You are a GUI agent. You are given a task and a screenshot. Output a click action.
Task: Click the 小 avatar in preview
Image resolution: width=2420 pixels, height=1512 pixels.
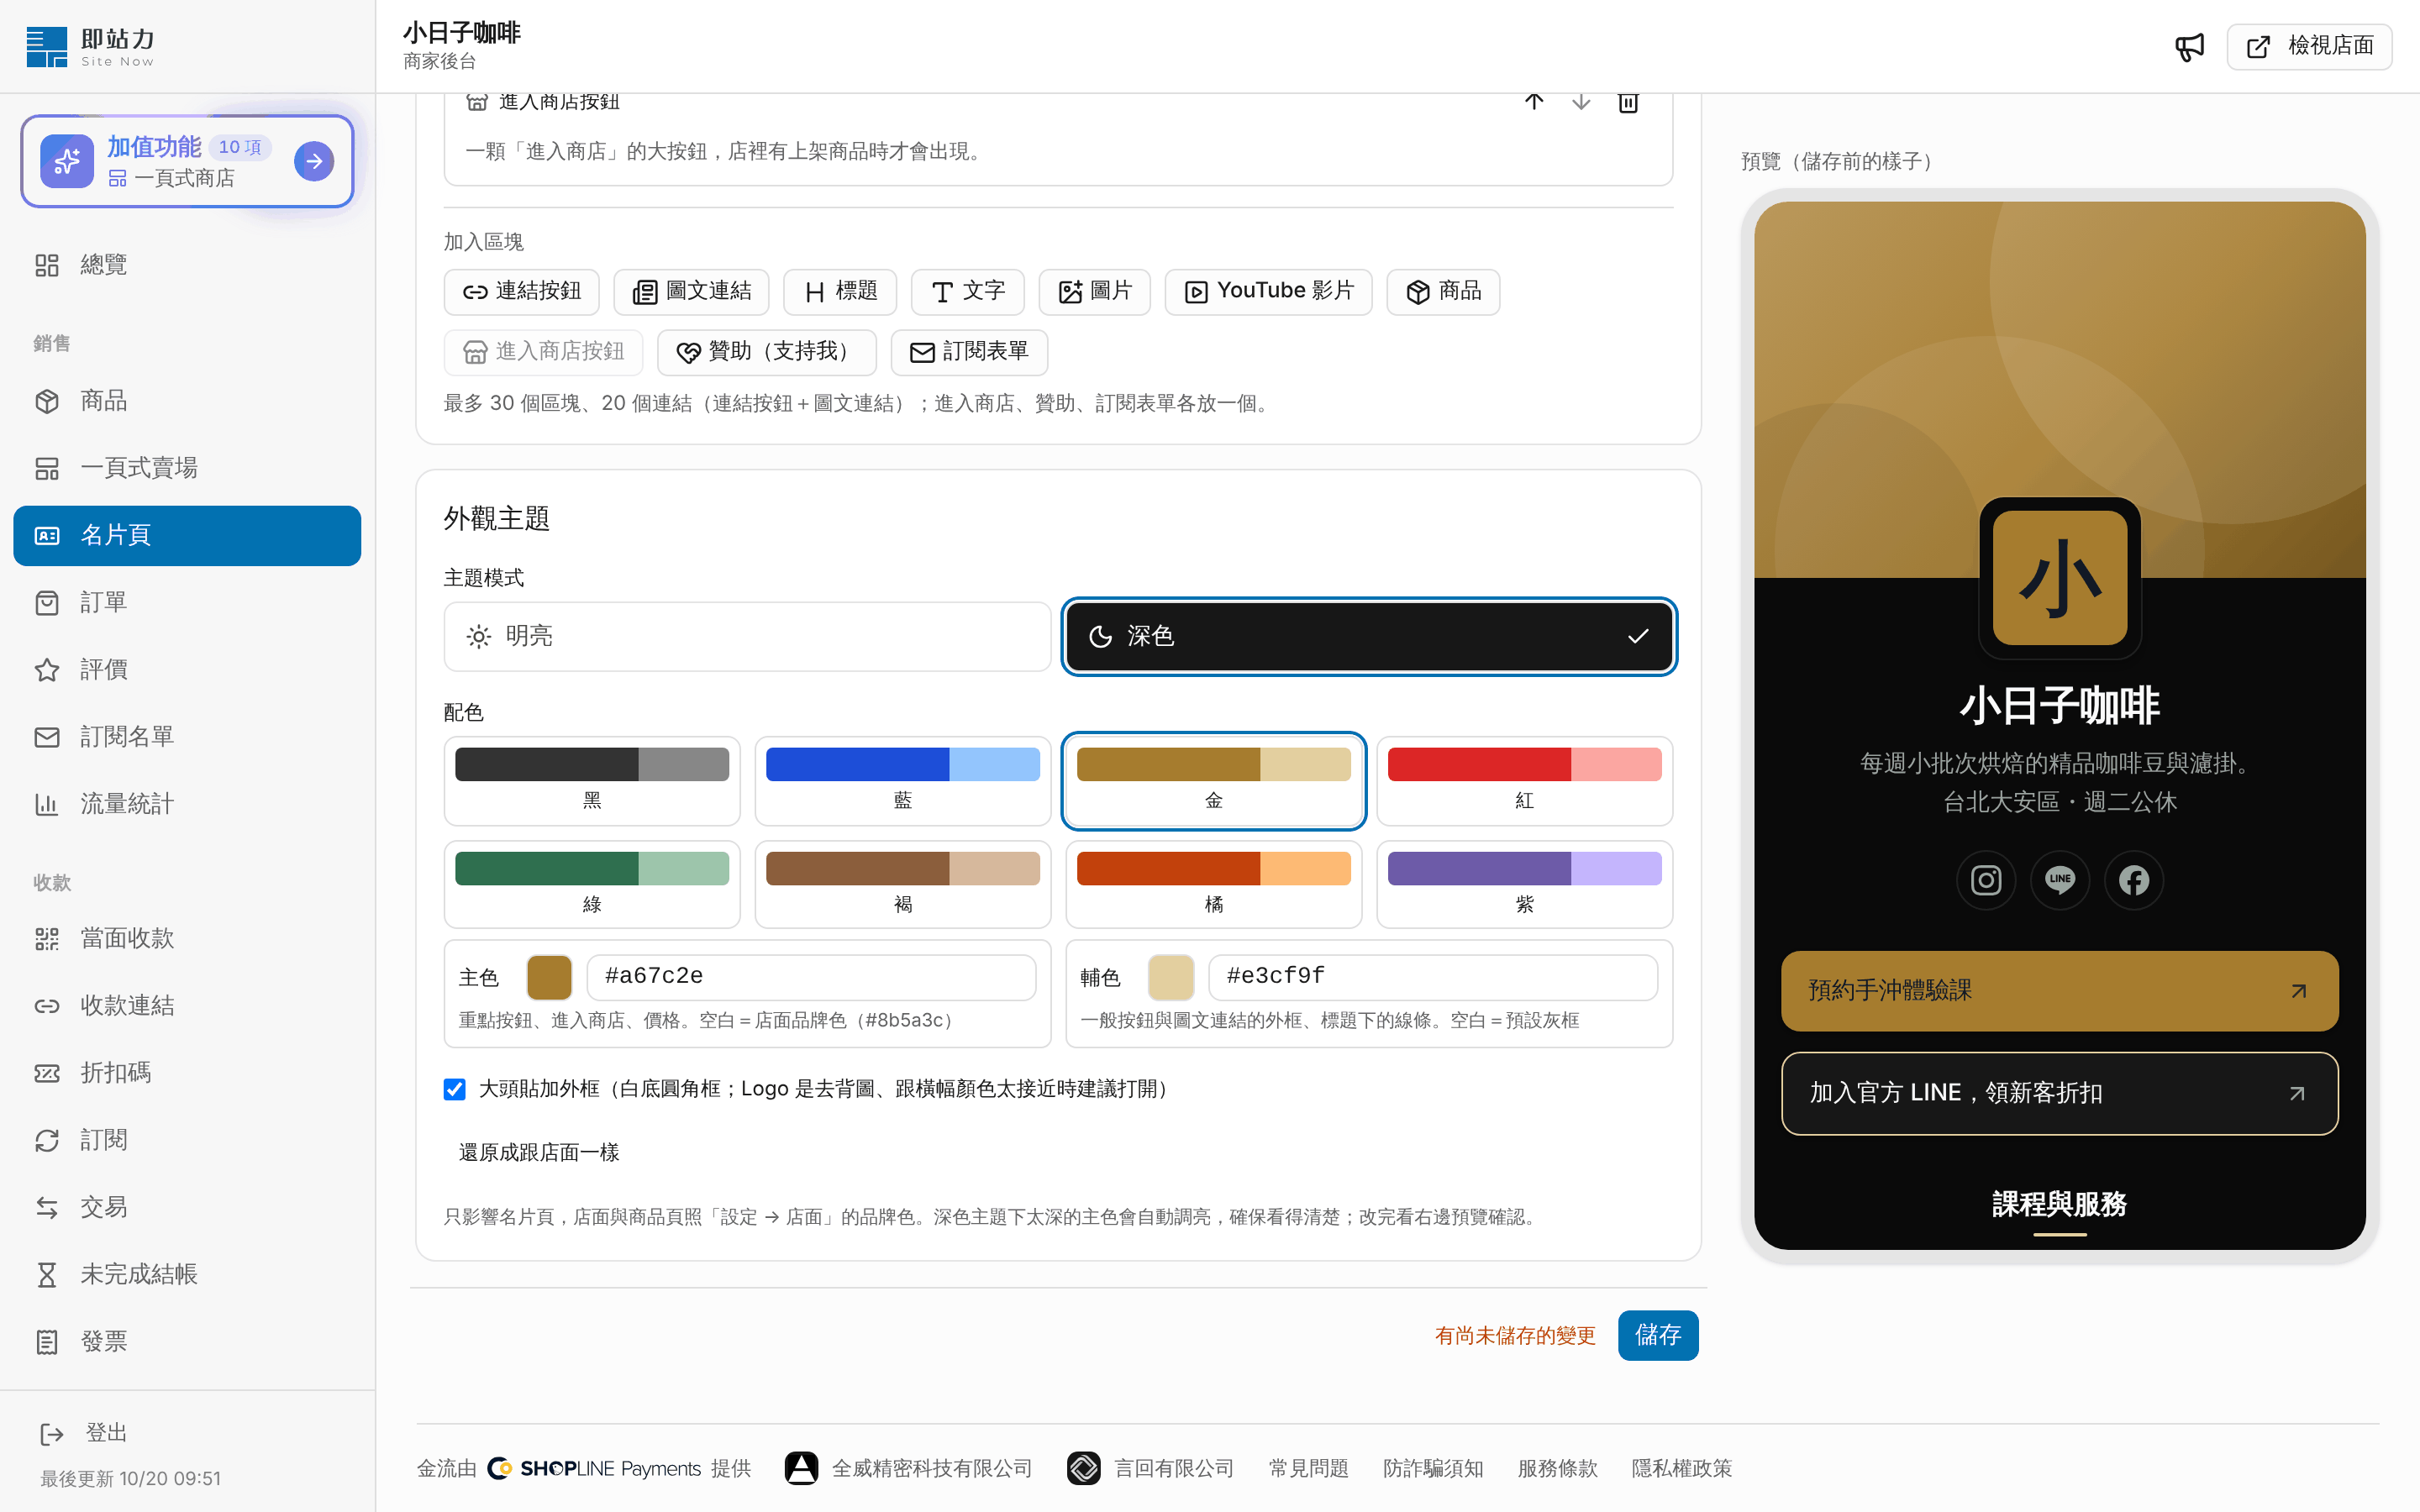pos(2059,577)
